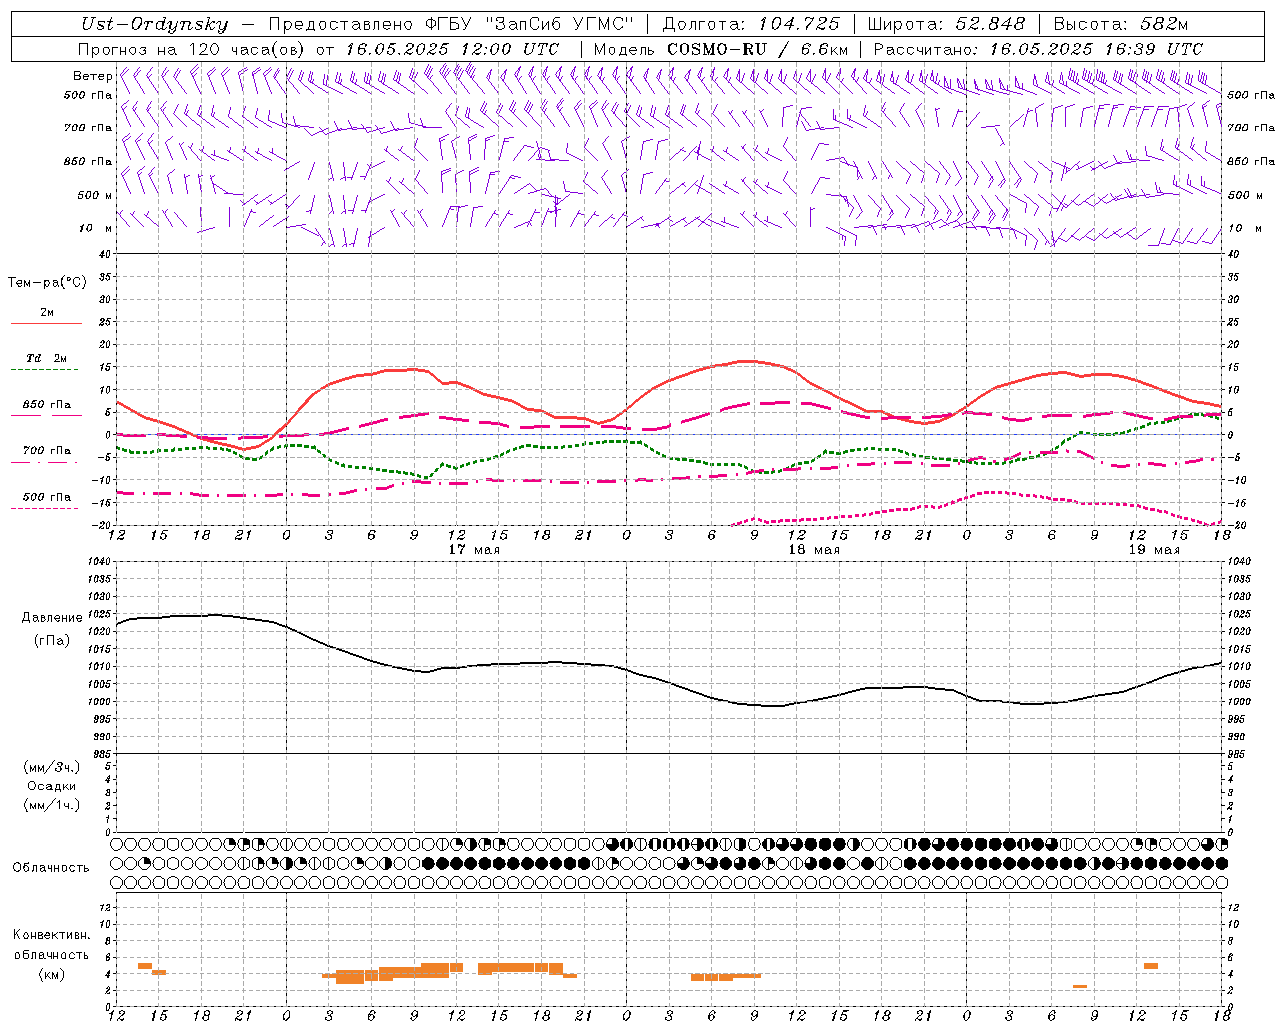Click the model name COSMO-RU / 6.6км
1280x1024 pixels.
click(x=757, y=49)
